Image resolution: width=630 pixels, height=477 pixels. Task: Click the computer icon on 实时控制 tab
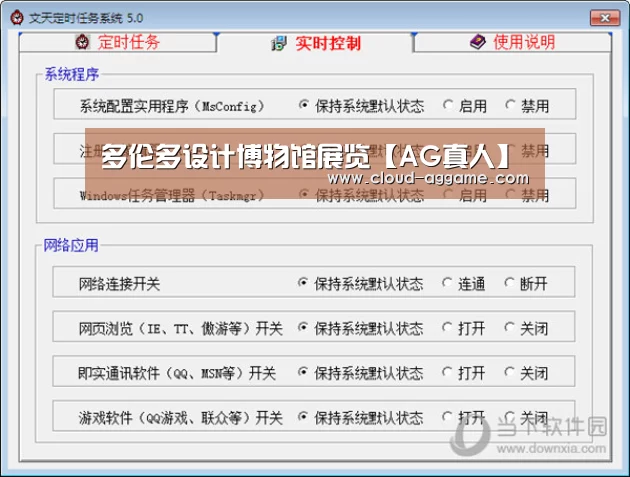point(279,43)
